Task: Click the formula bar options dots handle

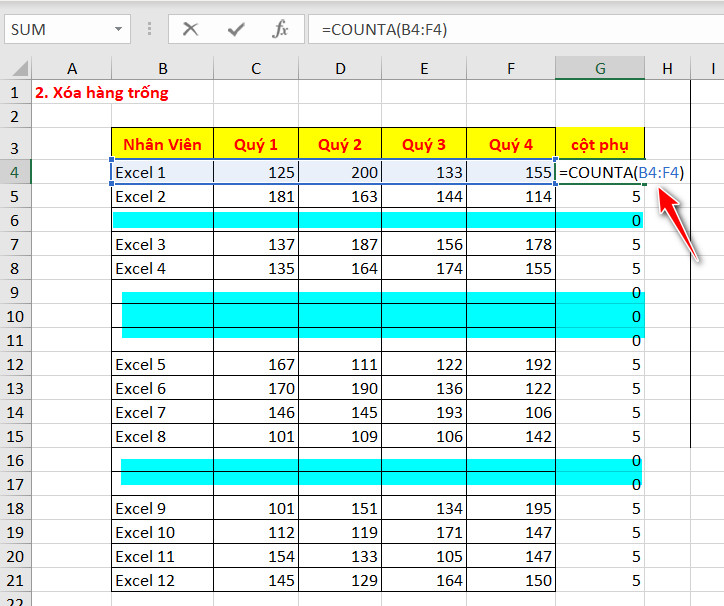Action: click(x=149, y=29)
